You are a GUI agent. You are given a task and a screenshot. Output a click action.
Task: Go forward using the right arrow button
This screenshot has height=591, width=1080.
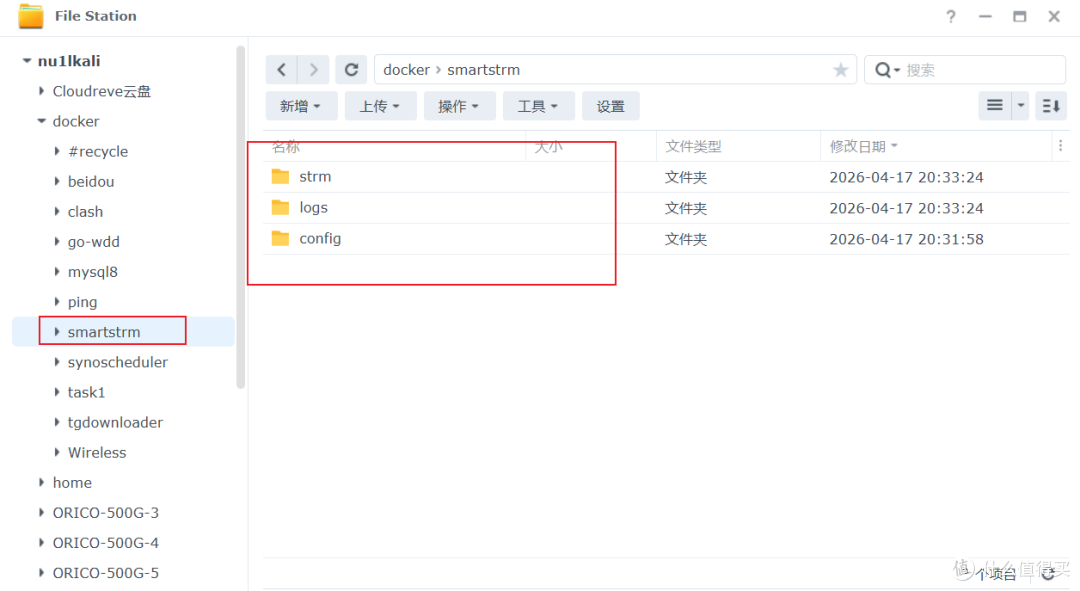tap(313, 70)
